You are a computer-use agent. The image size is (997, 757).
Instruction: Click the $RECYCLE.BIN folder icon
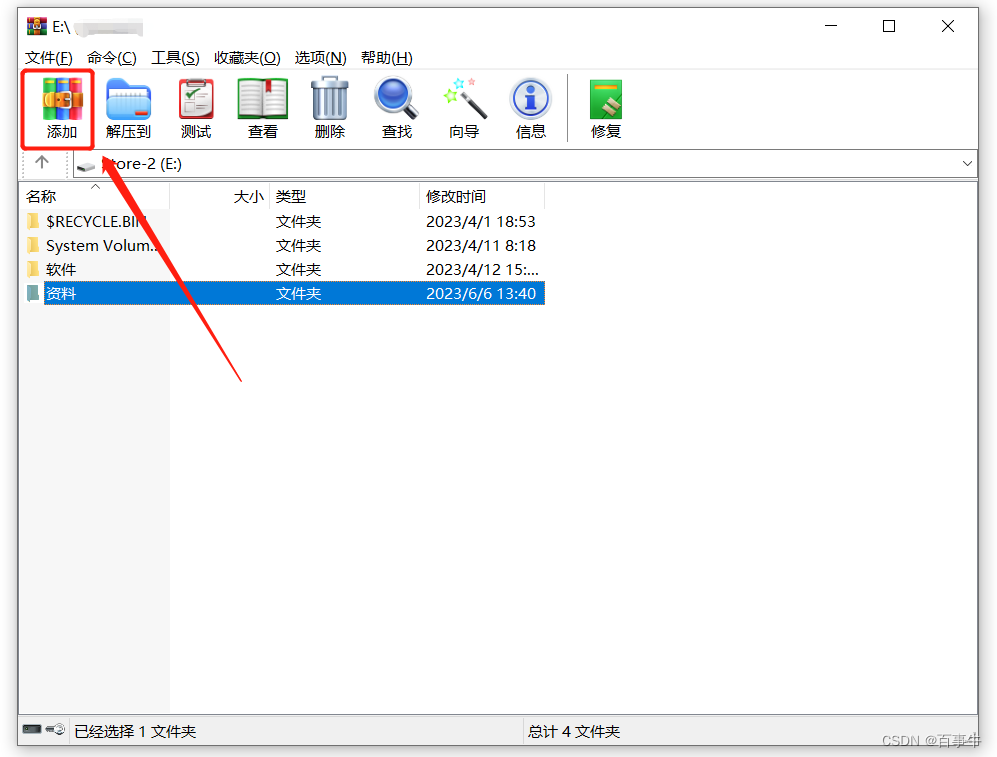(x=33, y=221)
